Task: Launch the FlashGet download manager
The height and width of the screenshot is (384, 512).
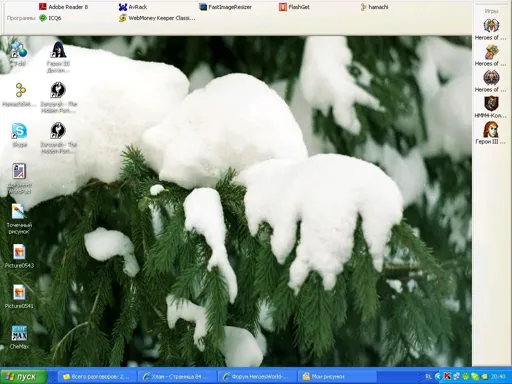Action: pyautogui.click(x=294, y=7)
